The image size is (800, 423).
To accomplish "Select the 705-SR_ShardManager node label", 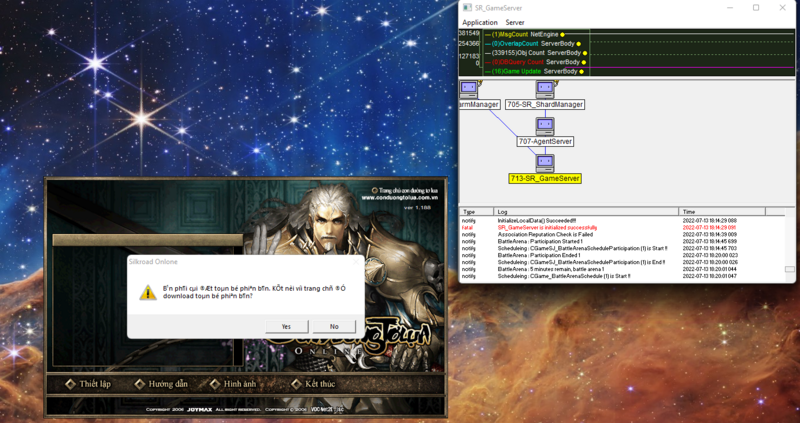I will 545,104.
